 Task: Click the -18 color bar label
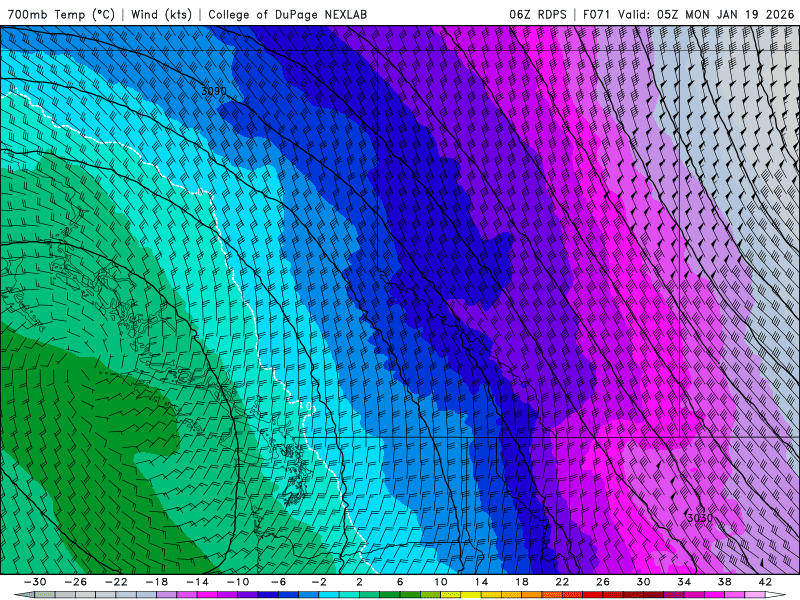tap(157, 582)
